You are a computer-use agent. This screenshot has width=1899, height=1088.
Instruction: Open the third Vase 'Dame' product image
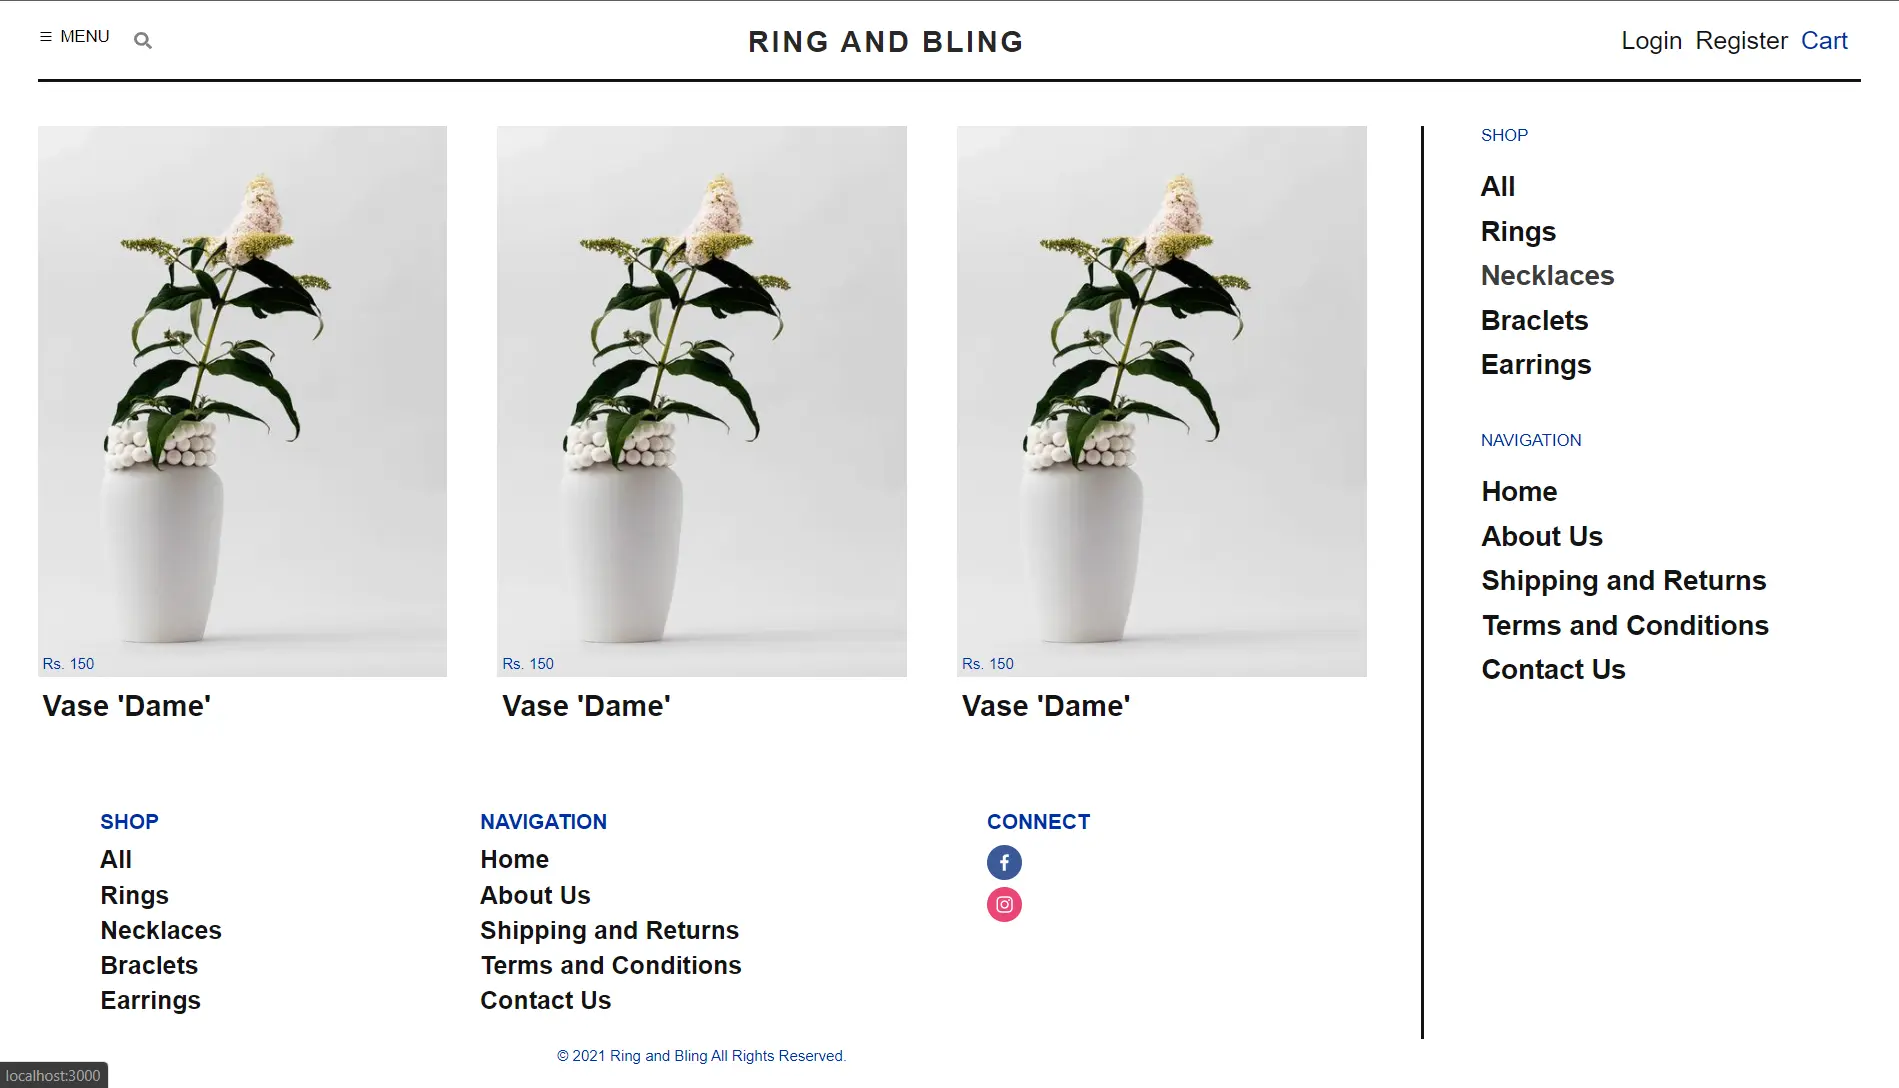click(x=1162, y=401)
